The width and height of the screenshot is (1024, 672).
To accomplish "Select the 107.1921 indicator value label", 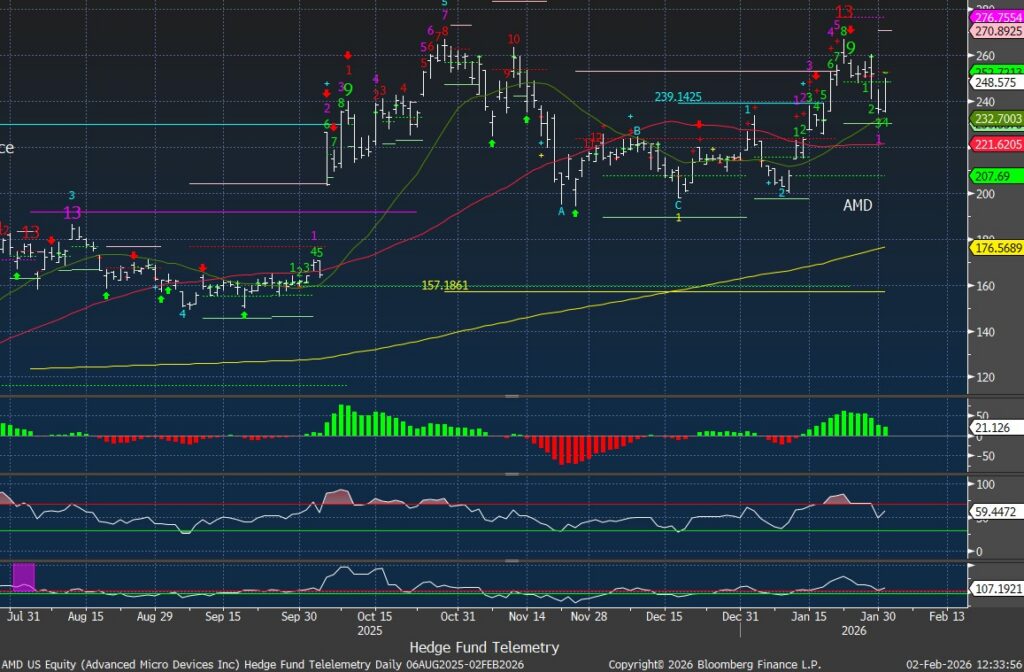I will pyautogui.click(x=996, y=590).
